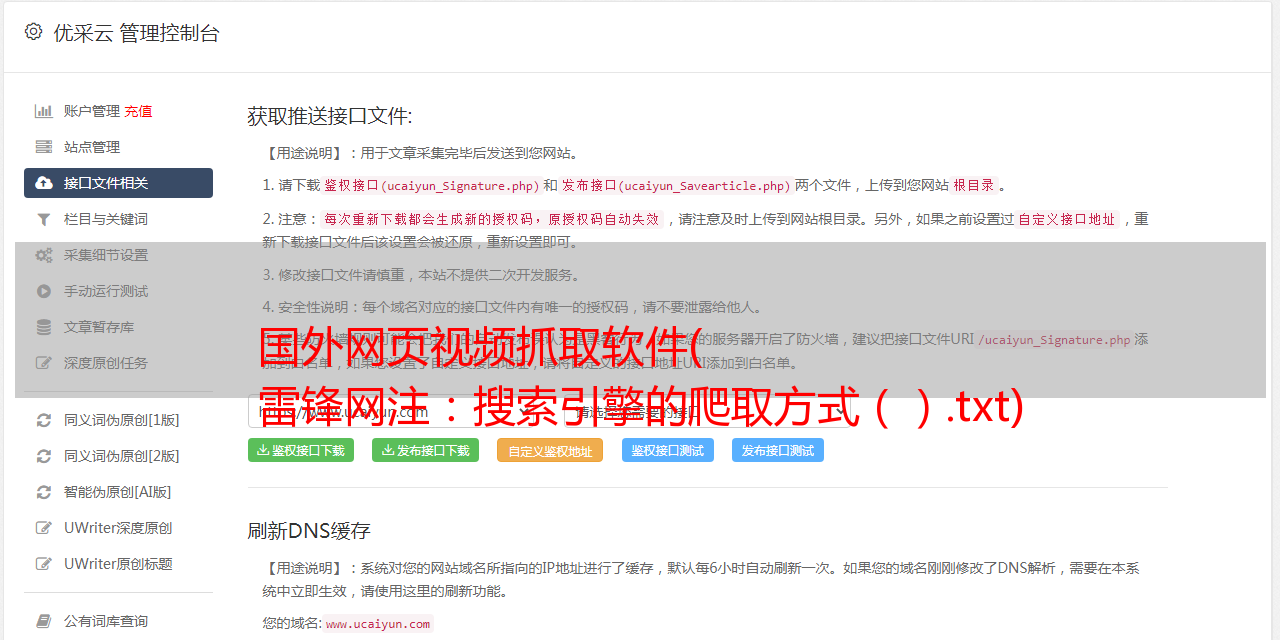Open 栏目与关键词 via its filter icon
Image resolution: width=1280 pixels, height=640 pixels.
point(44,219)
